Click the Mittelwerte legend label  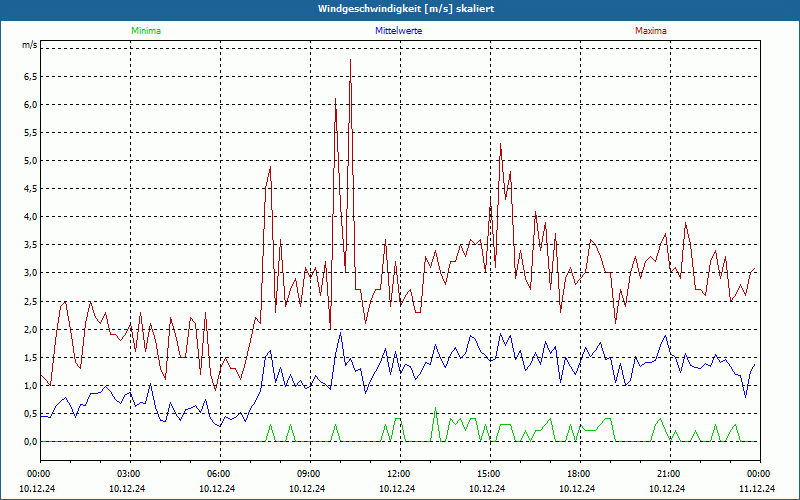tap(398, 31)
